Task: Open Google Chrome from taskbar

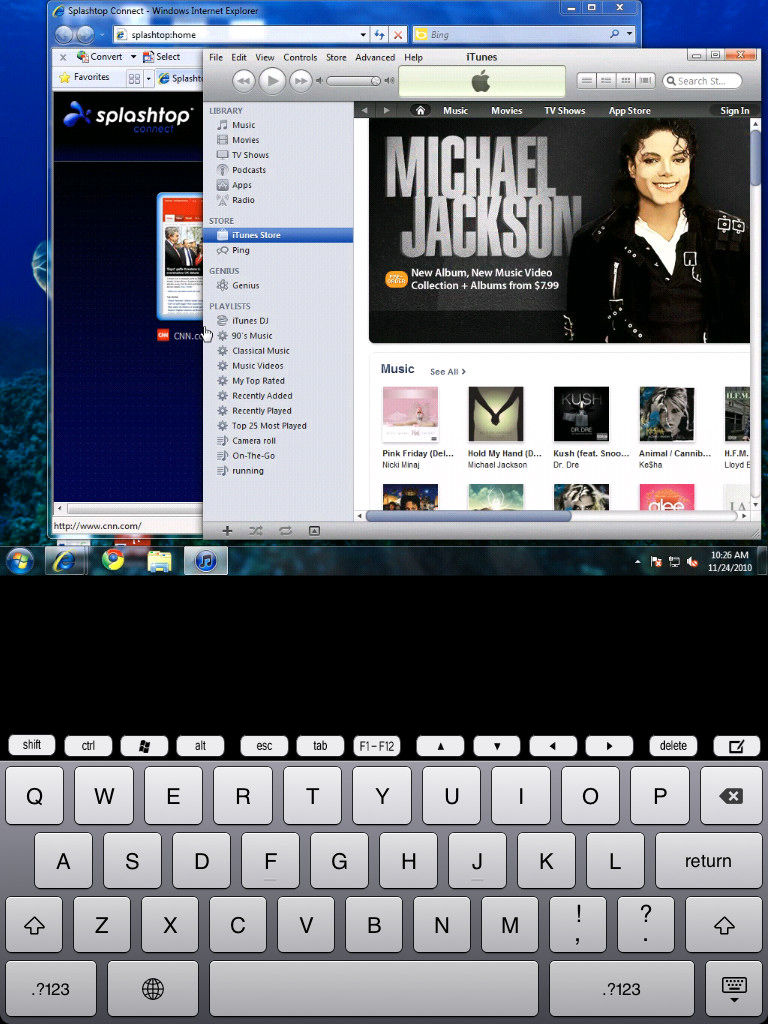Action: 113,560
